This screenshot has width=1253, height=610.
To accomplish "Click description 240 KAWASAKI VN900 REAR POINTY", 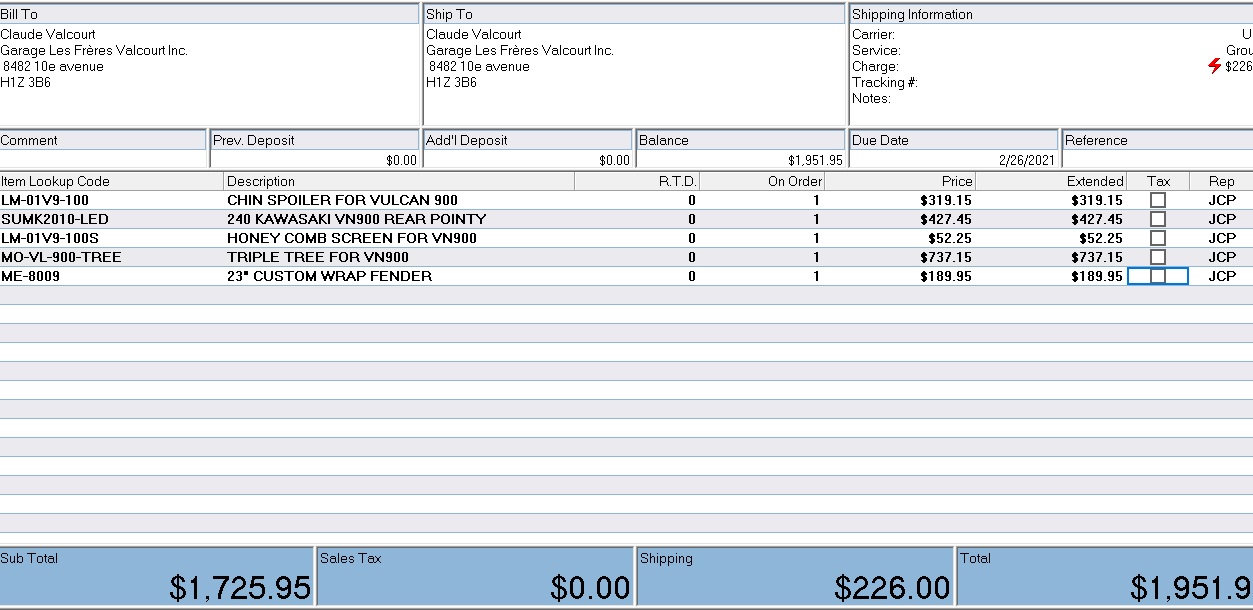I will [x=357, y=219].
